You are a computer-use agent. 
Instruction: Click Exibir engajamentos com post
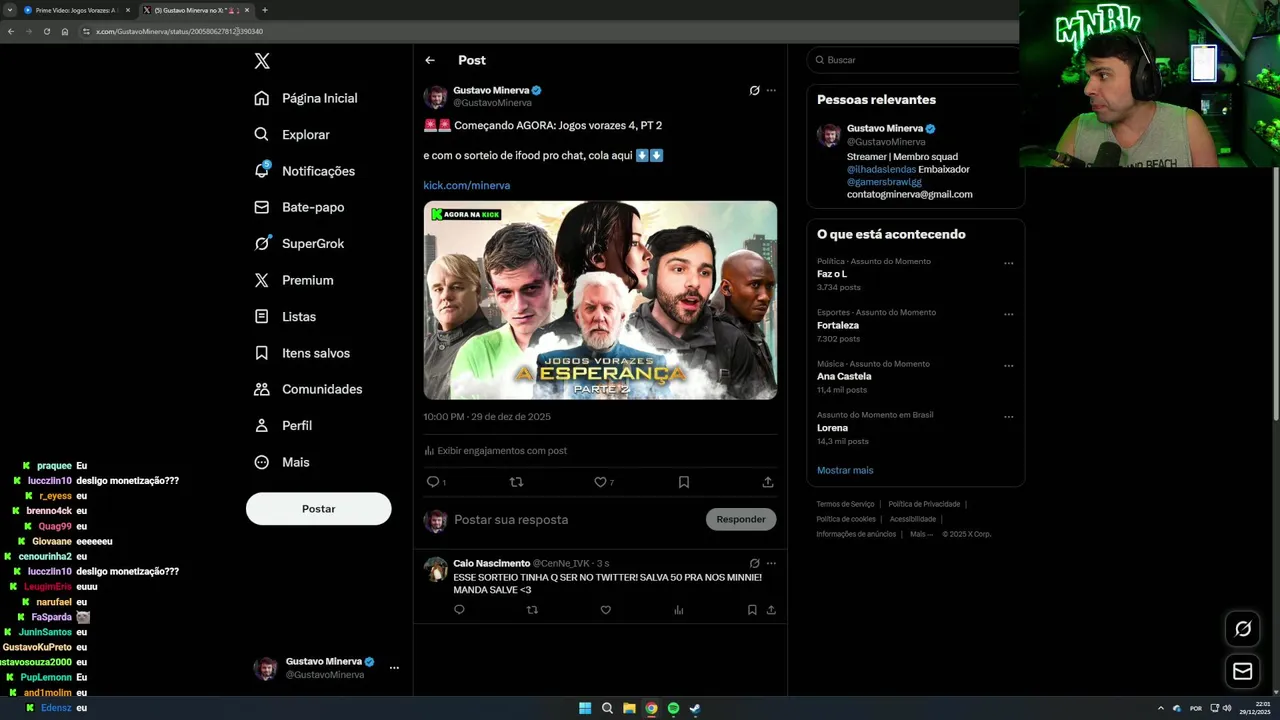pyautogui.click(x=496, y=451)
